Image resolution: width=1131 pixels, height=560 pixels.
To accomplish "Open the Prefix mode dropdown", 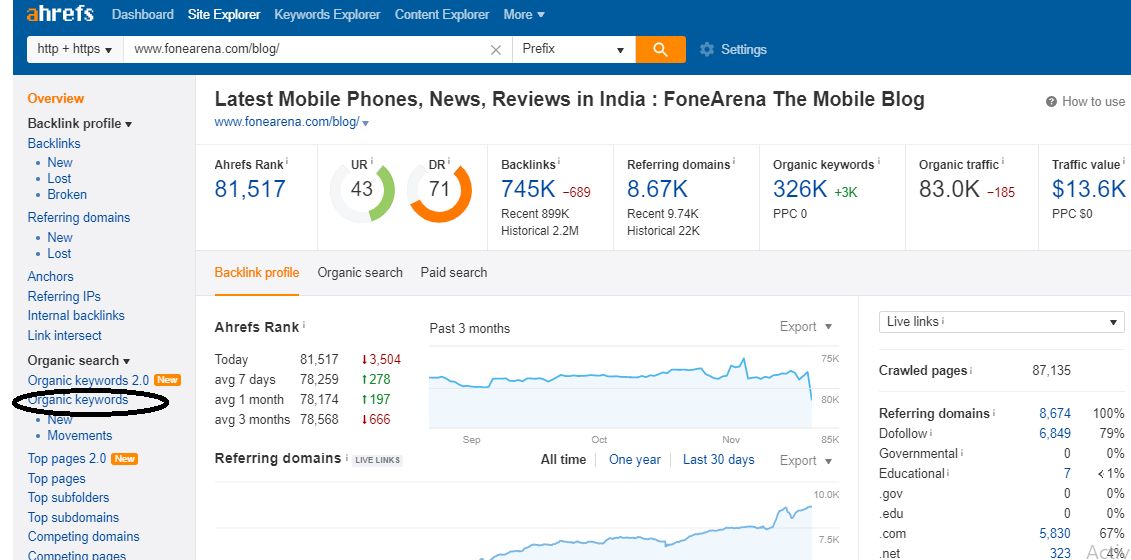I will (573, 50).
